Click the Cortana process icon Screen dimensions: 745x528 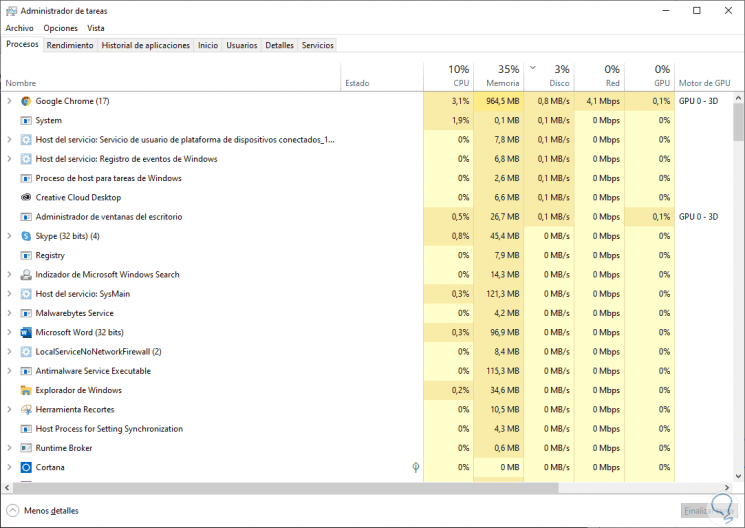26,468
